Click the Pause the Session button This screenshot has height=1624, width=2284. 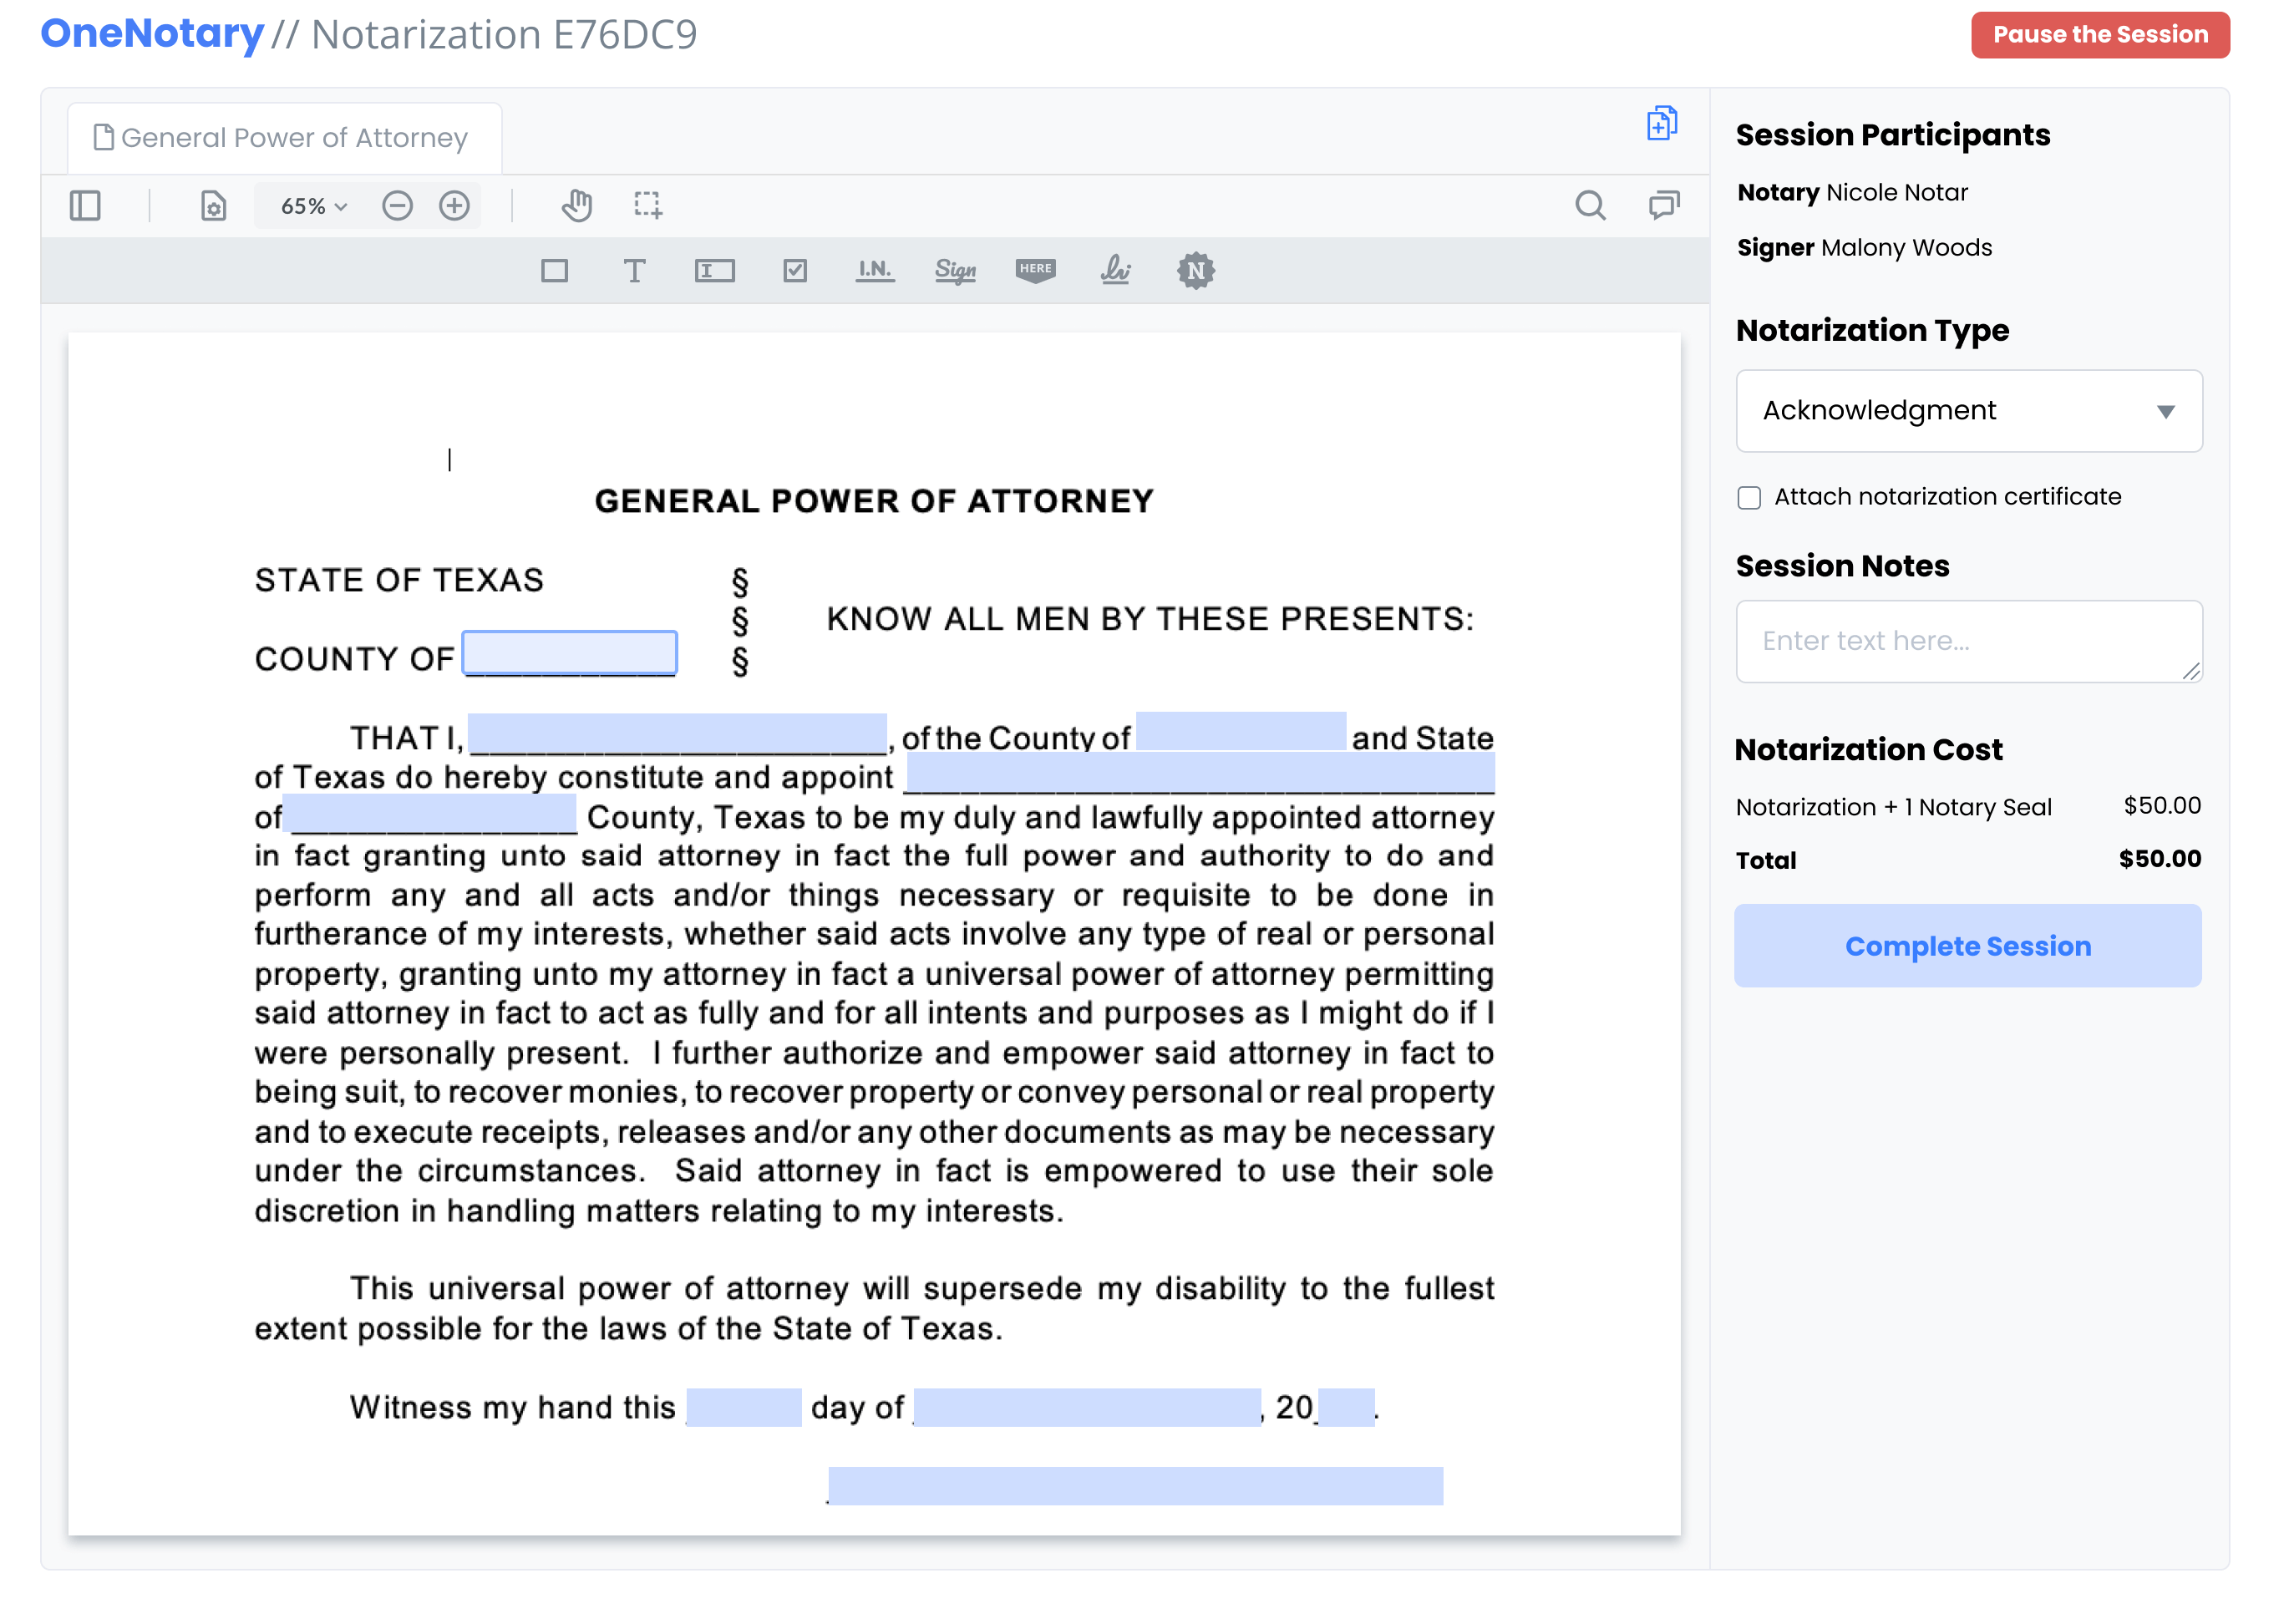2099,35
